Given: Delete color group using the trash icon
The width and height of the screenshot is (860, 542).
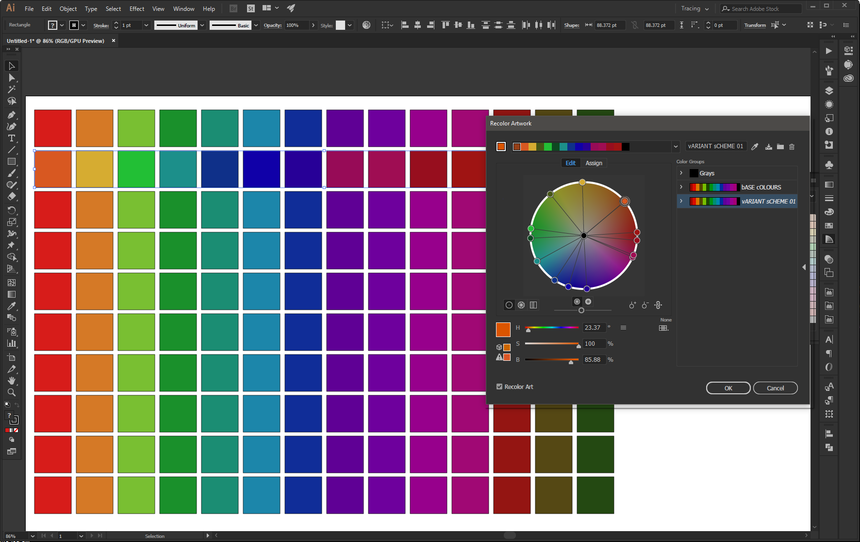Looking at the screenshot, I should point(791,147).
